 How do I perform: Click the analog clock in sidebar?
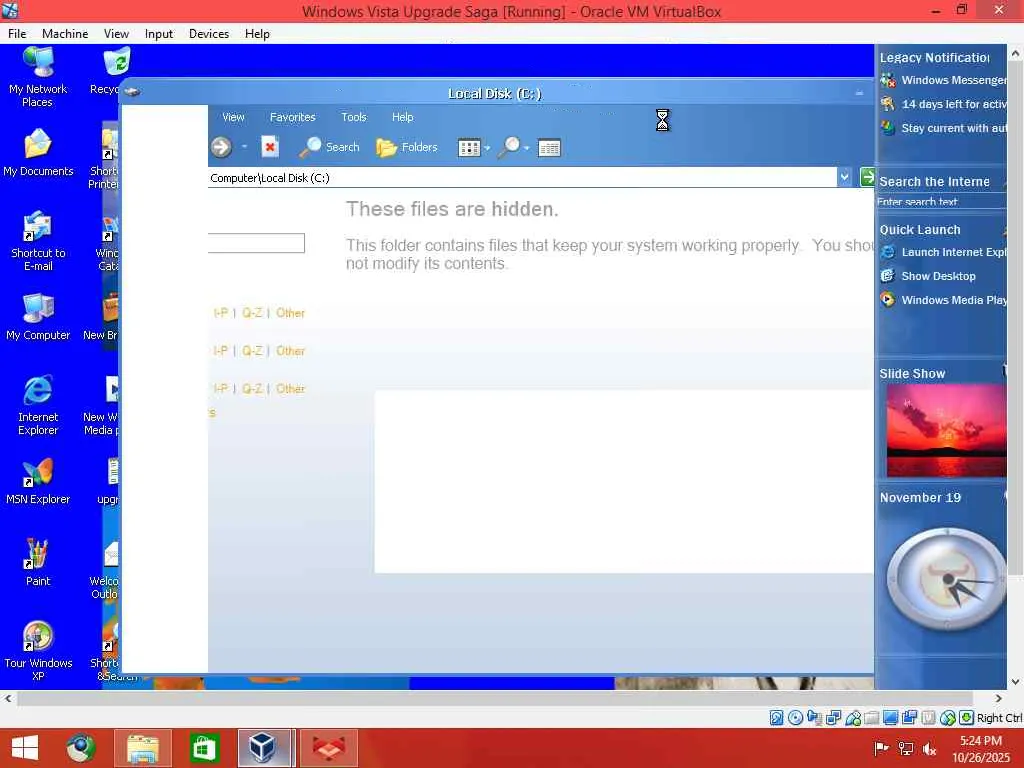(x=946, y=579)
